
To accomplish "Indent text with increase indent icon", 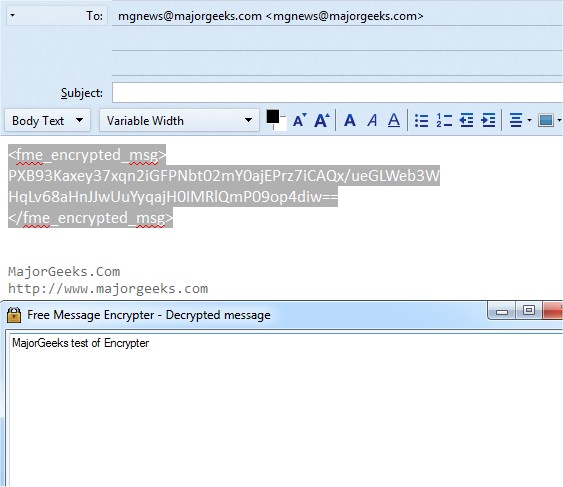I will (488, 120).
